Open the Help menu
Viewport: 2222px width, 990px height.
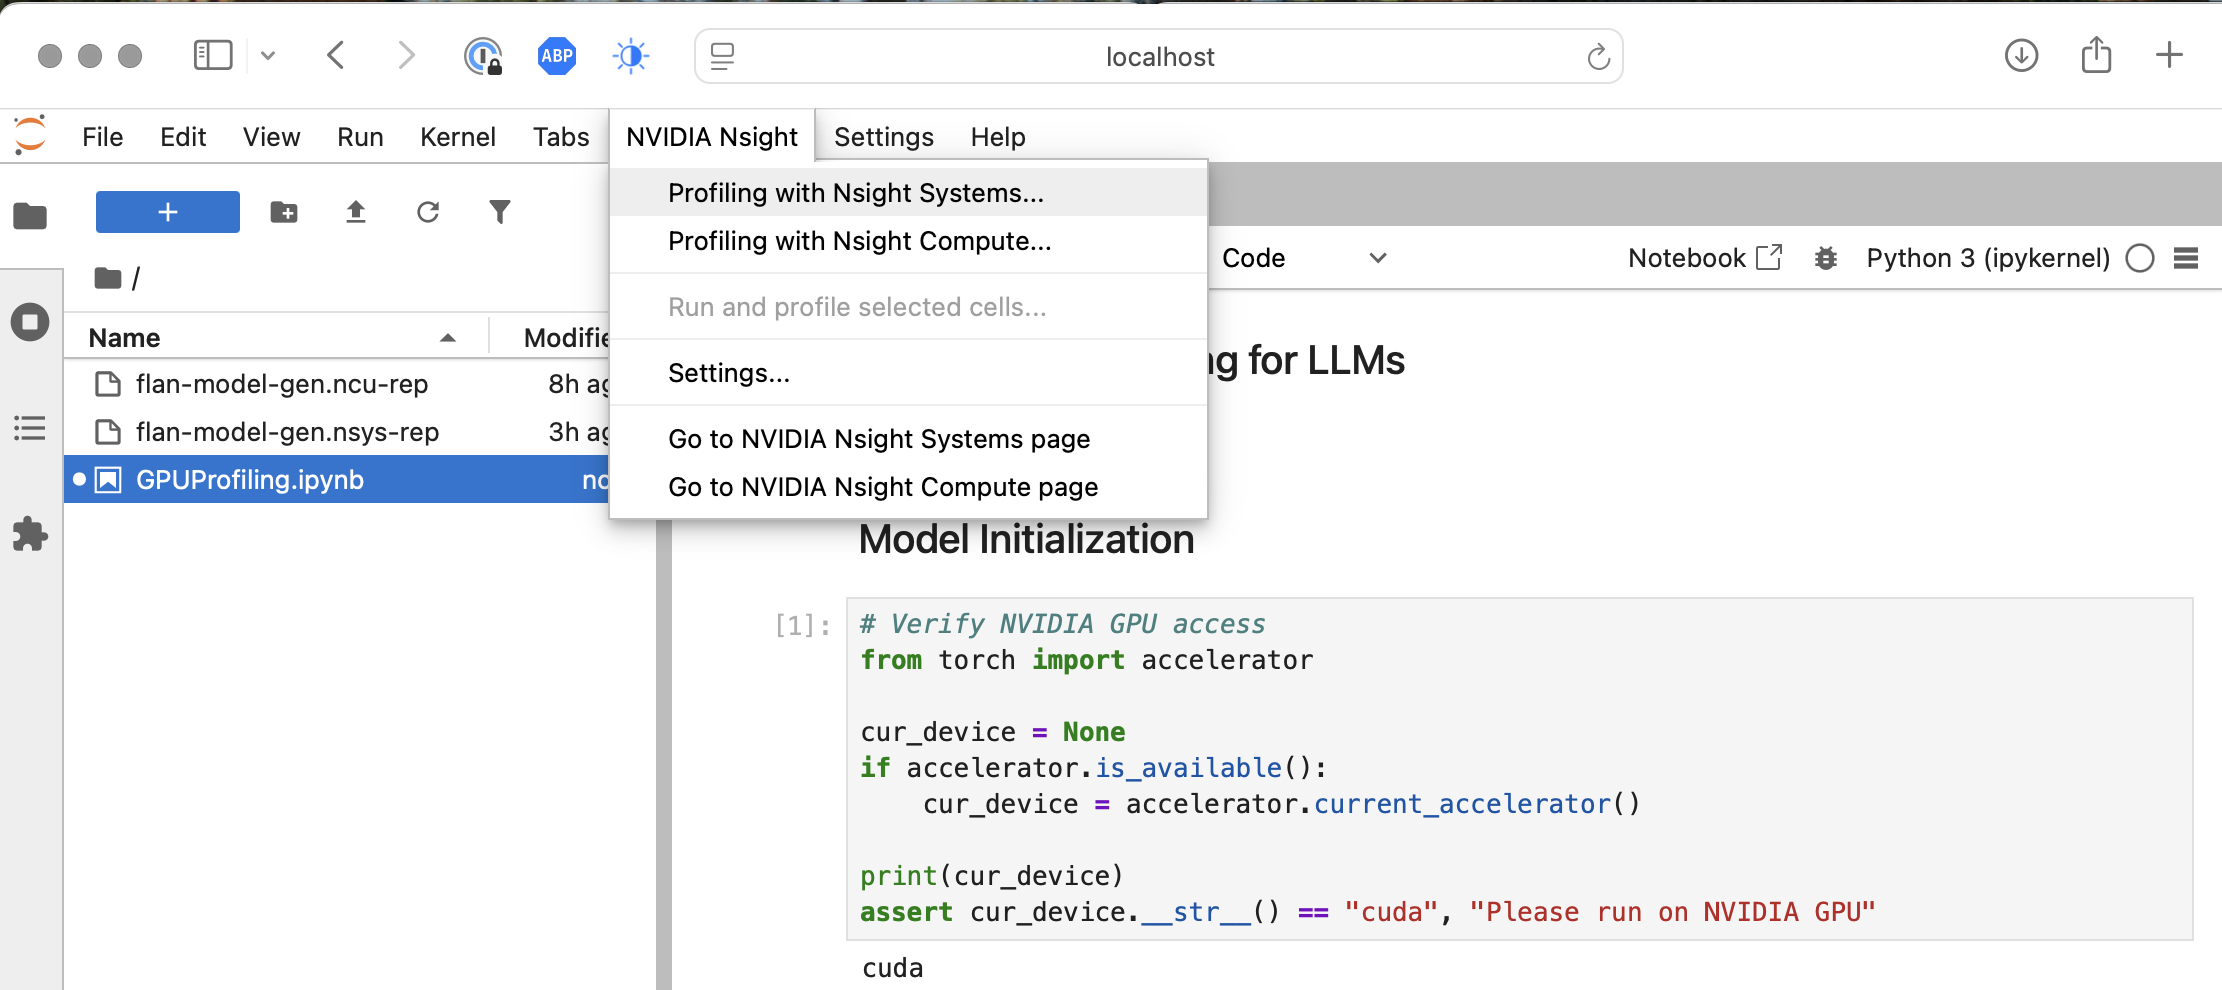[998, 137]
